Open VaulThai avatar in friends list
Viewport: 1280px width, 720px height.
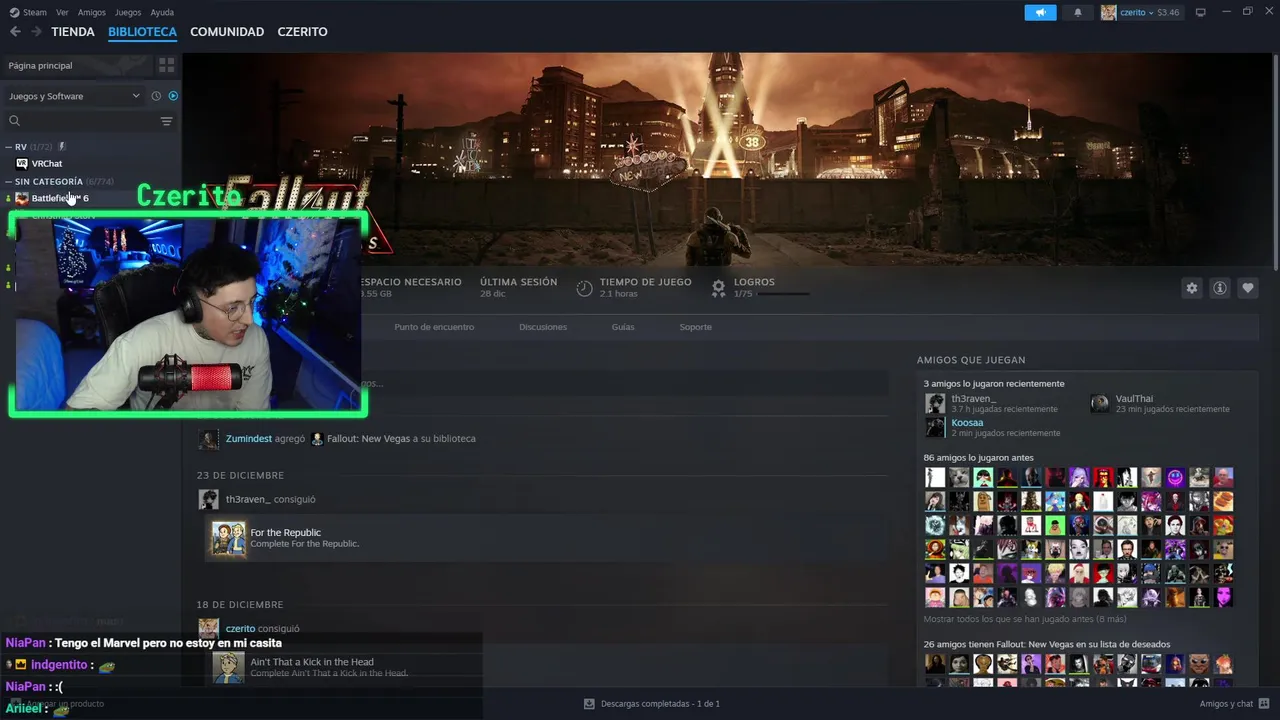click(x=1099, y=403)
